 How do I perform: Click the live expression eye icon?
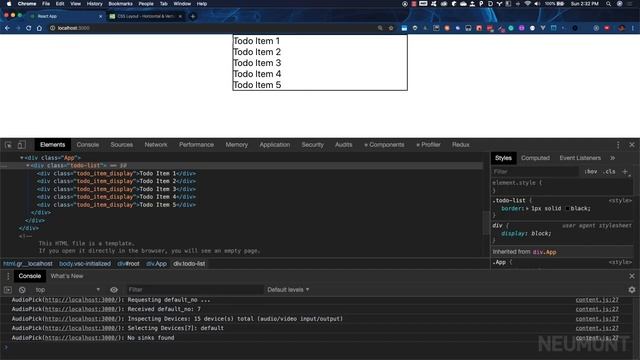coord(114,290)
